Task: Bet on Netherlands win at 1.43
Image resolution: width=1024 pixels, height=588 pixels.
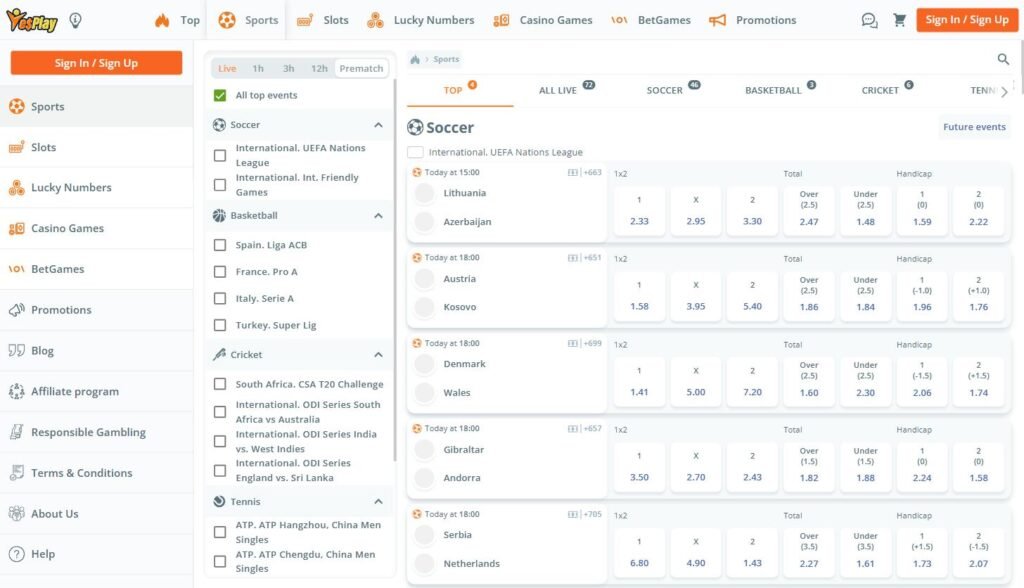Action: tap(752, 552)
